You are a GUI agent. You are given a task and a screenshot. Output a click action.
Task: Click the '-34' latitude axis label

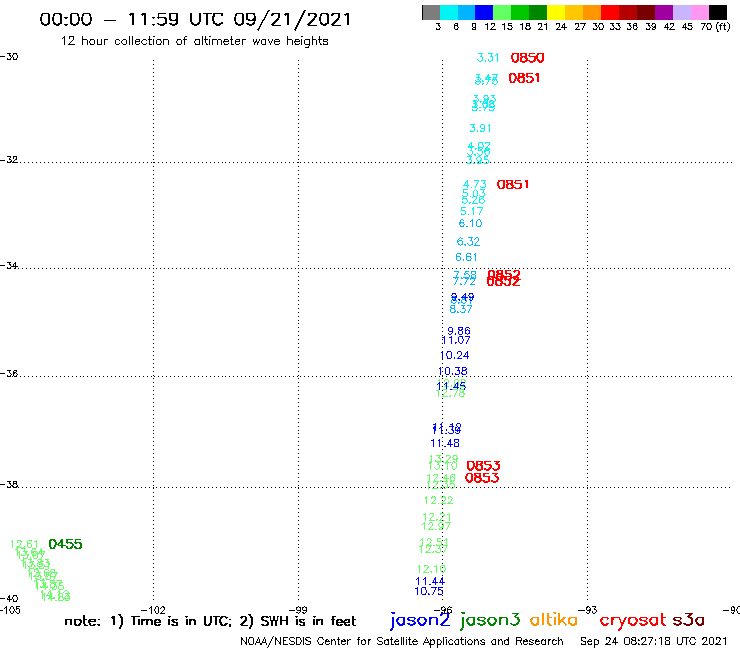point(9,265)
